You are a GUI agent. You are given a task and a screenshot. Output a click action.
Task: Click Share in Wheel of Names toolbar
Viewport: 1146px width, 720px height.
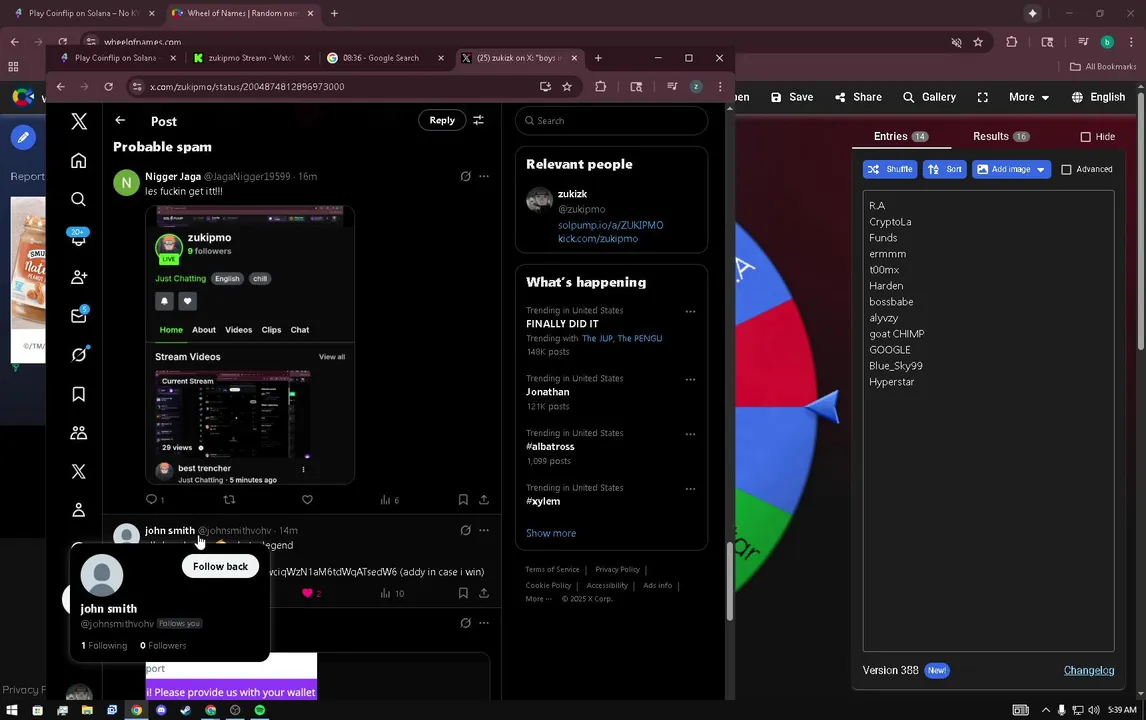click(858, 97)
